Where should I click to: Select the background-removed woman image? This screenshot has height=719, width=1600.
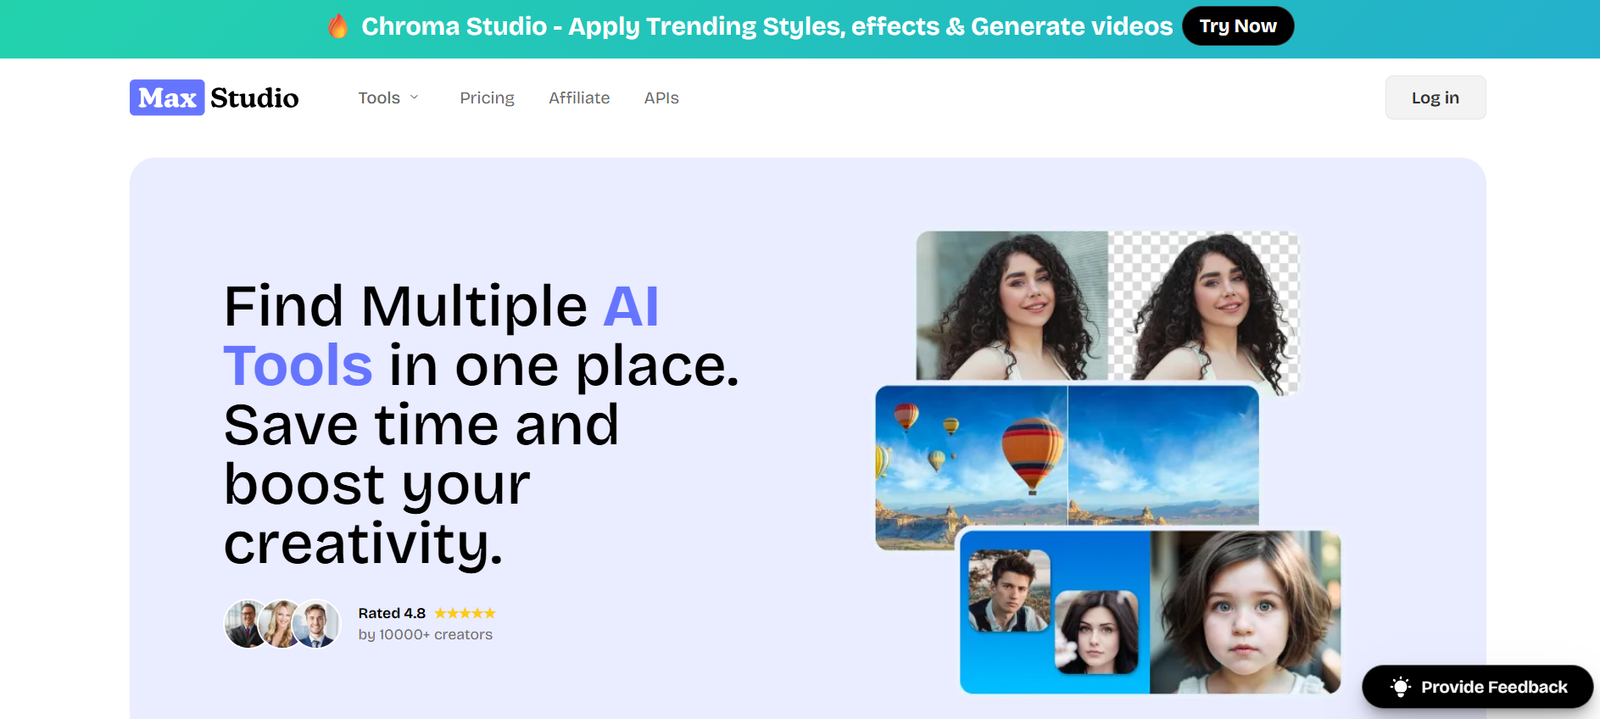coord(1205,310)
